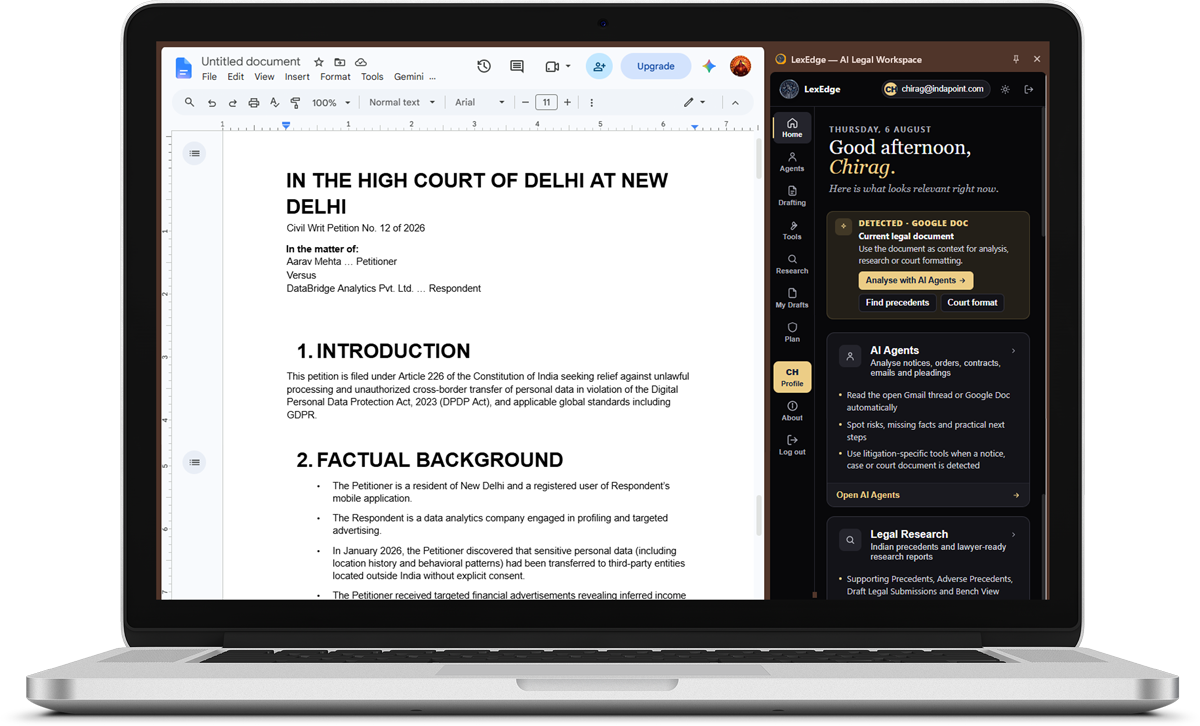Open the File menu
1200x726 pixels.
[x=209, y=77]
